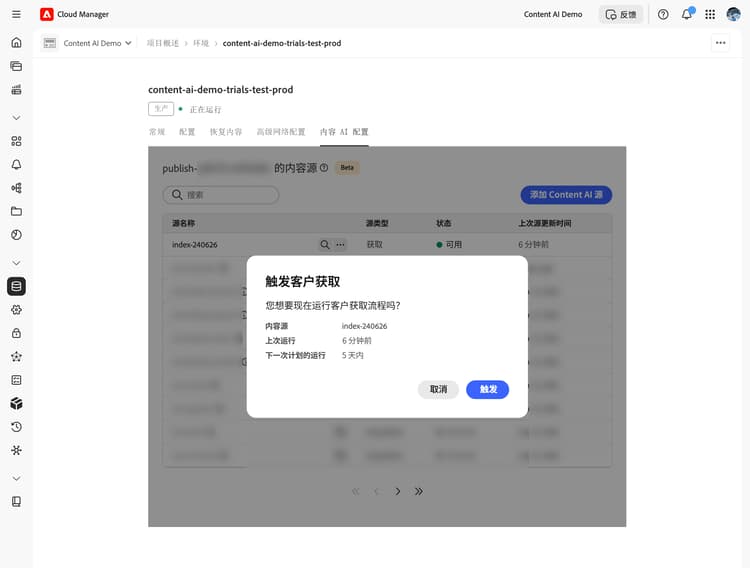The width and height of the screenshot is (750, 568).
Task: Collapse the first sidebar section chevron
Action: pyautogui.click(x=16, y=118)
